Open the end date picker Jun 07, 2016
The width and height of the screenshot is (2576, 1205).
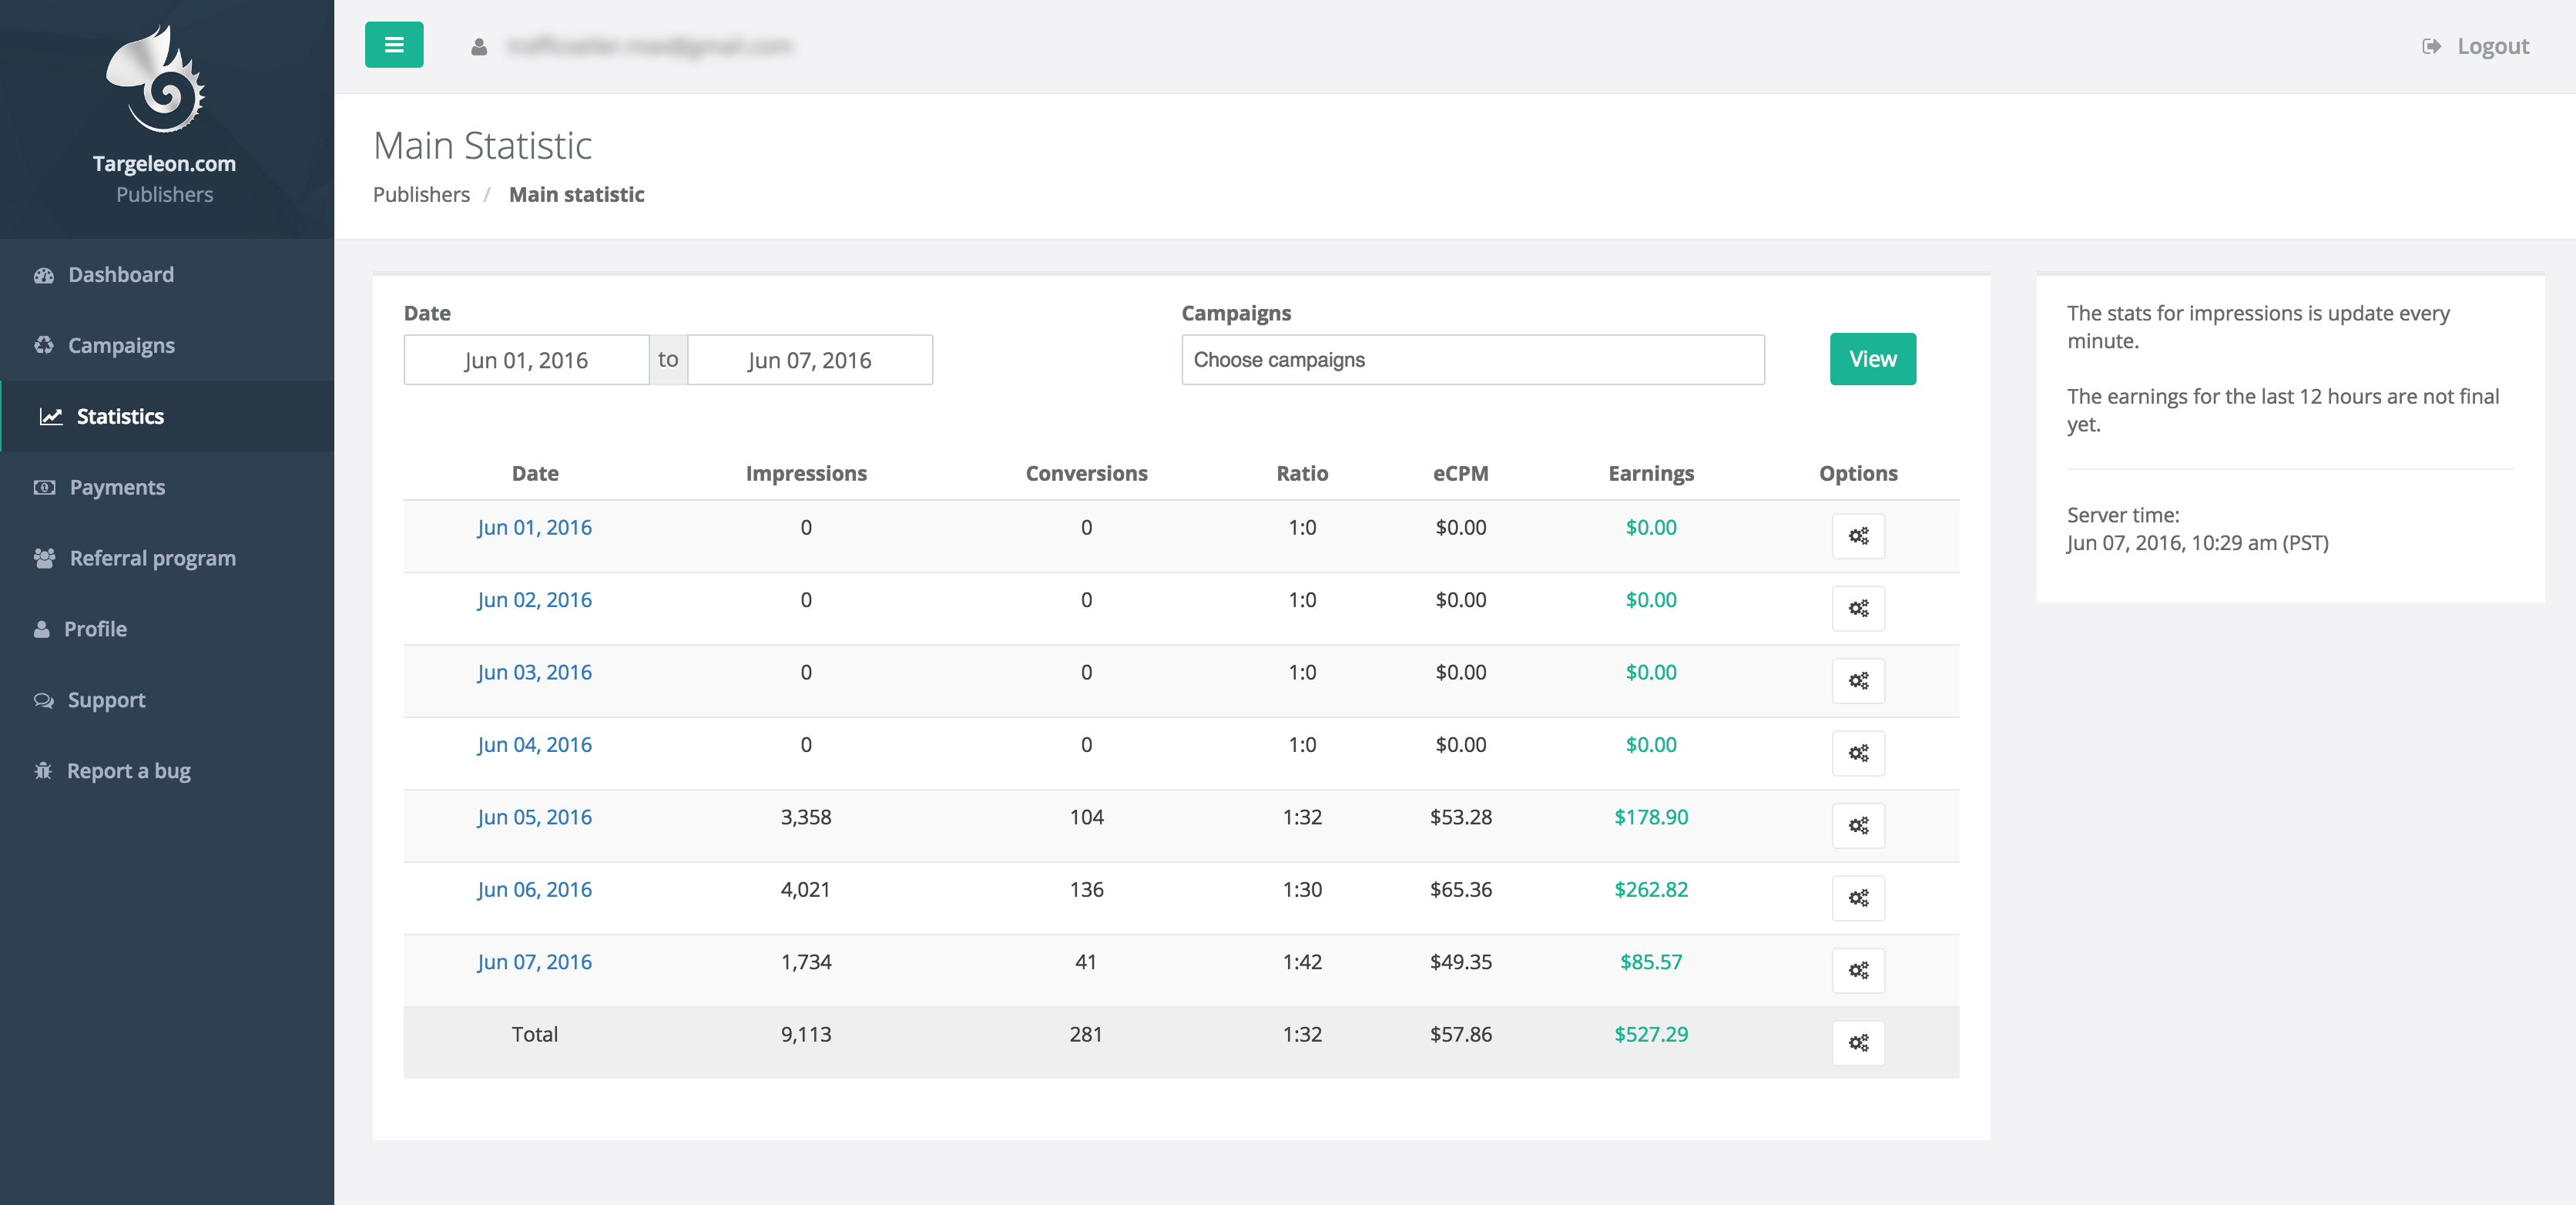(809, 360)
